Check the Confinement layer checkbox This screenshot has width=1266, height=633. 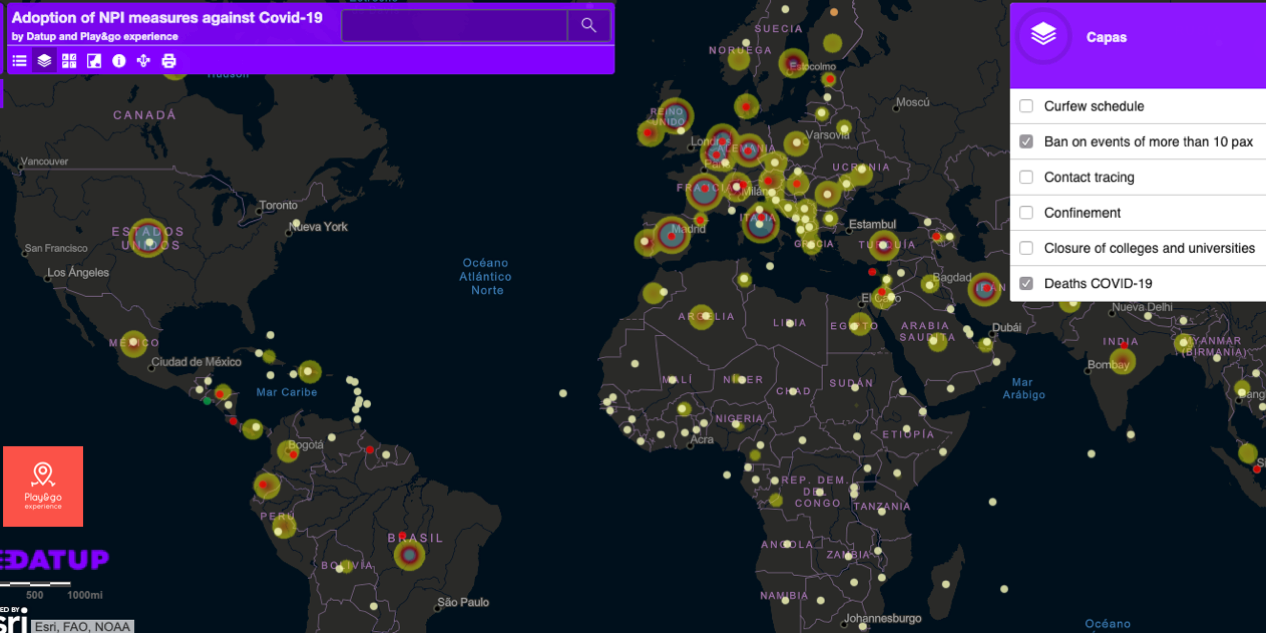coord(1026,213)
